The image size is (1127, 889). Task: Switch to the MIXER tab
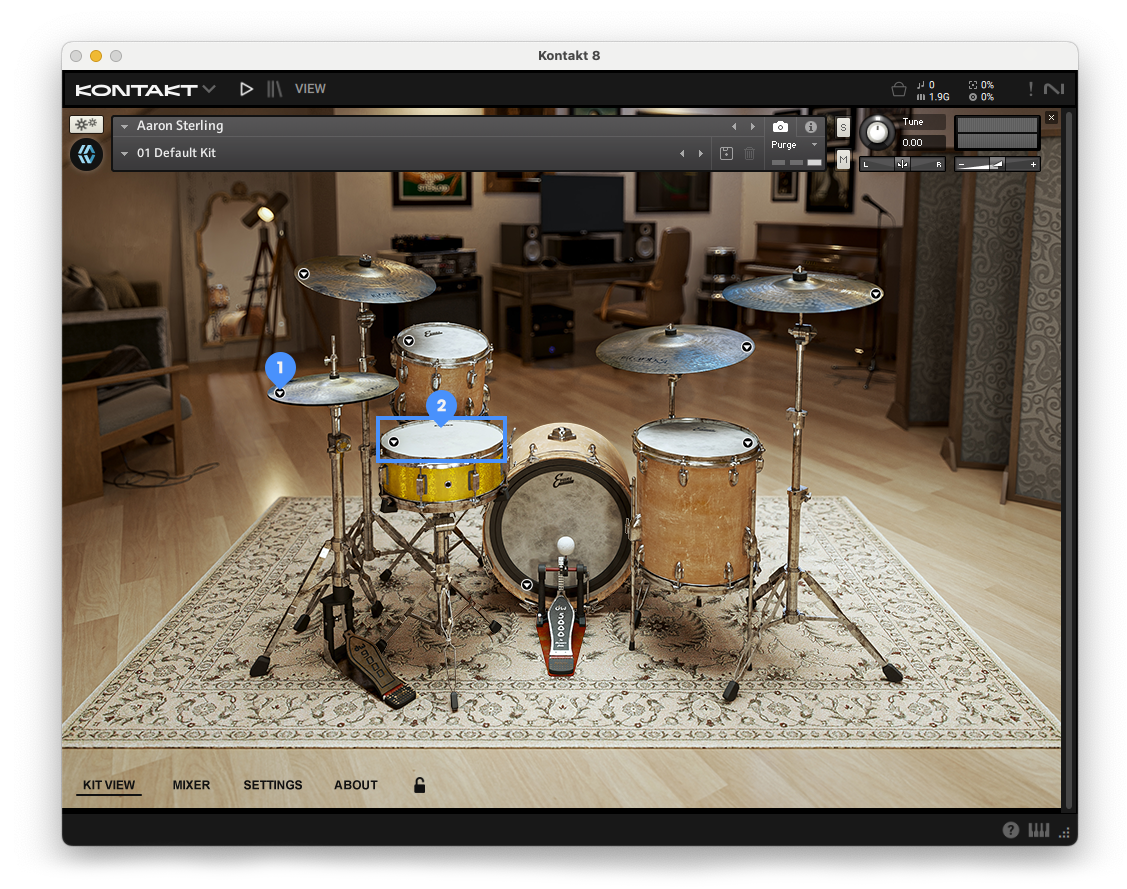(191, 785)
